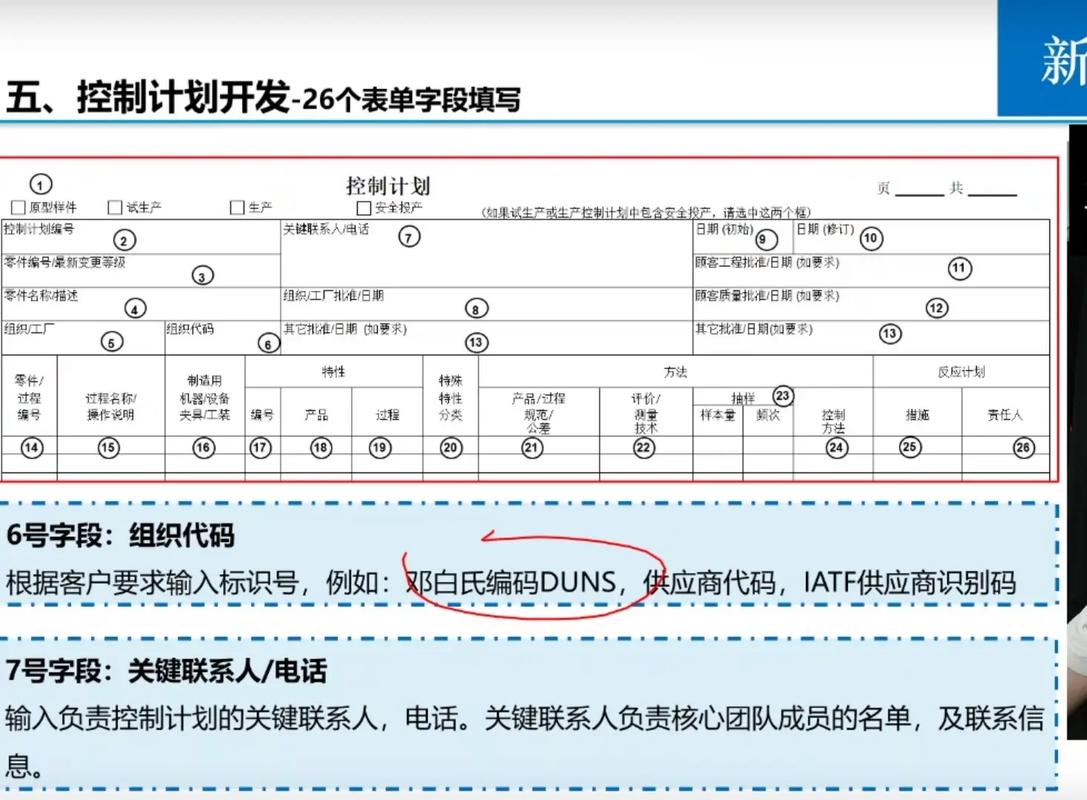The height and width of the screenshot is (800, 1087).
Task: Select circled badge 7 in 关键联系人/电话 field
Action: (x=408, y=237)
